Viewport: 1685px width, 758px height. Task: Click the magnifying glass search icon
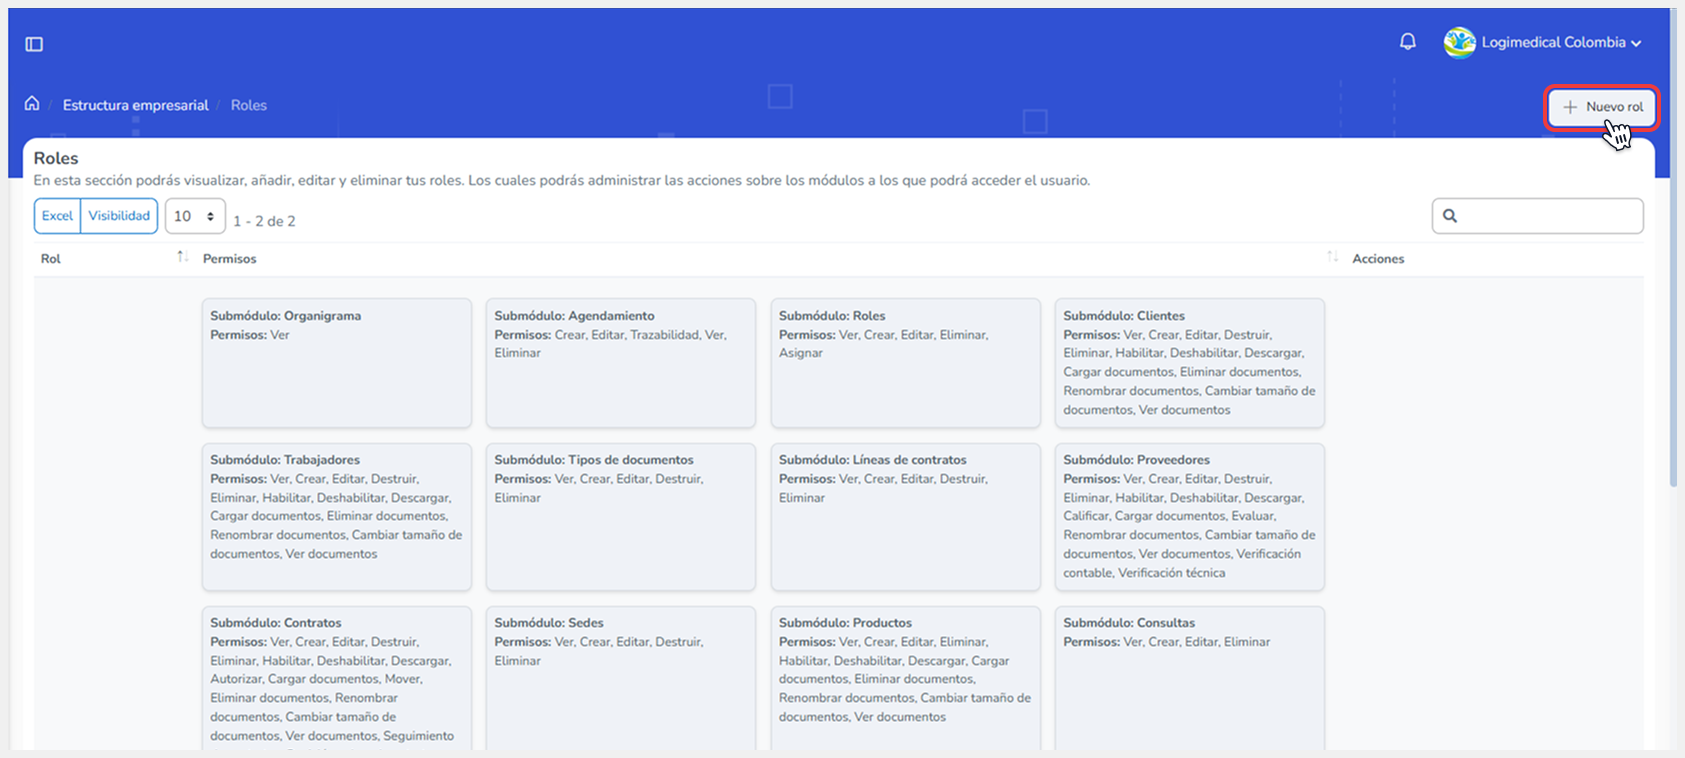(x=1450, y=216)
